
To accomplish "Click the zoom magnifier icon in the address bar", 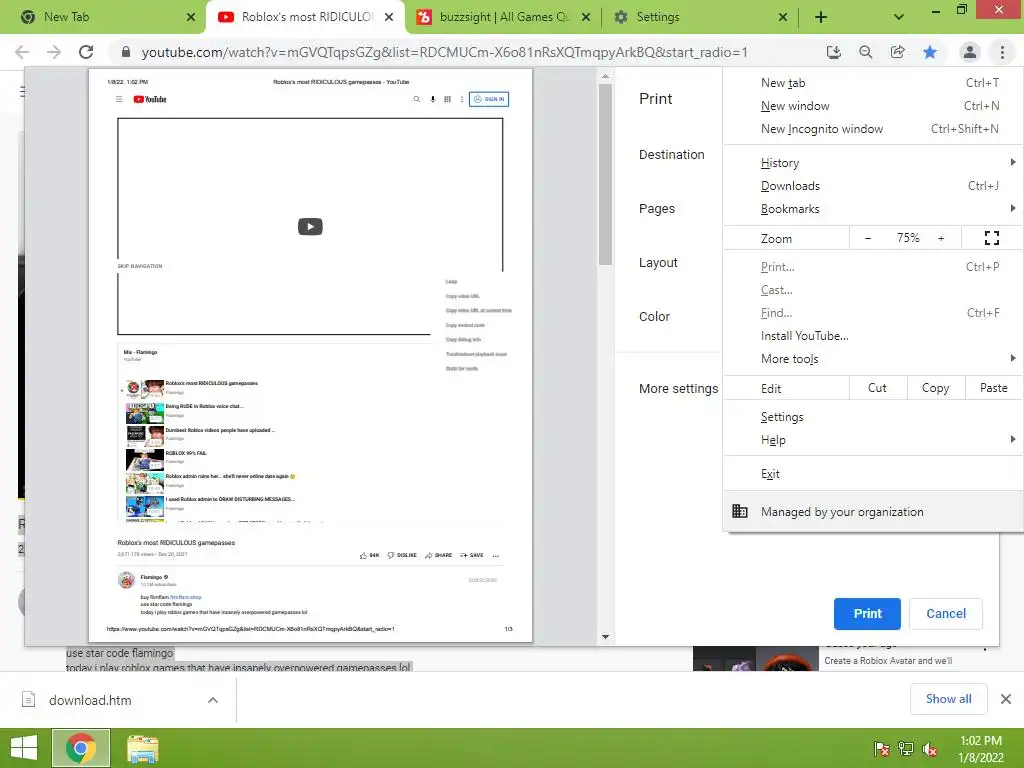I will pos(865,52).
